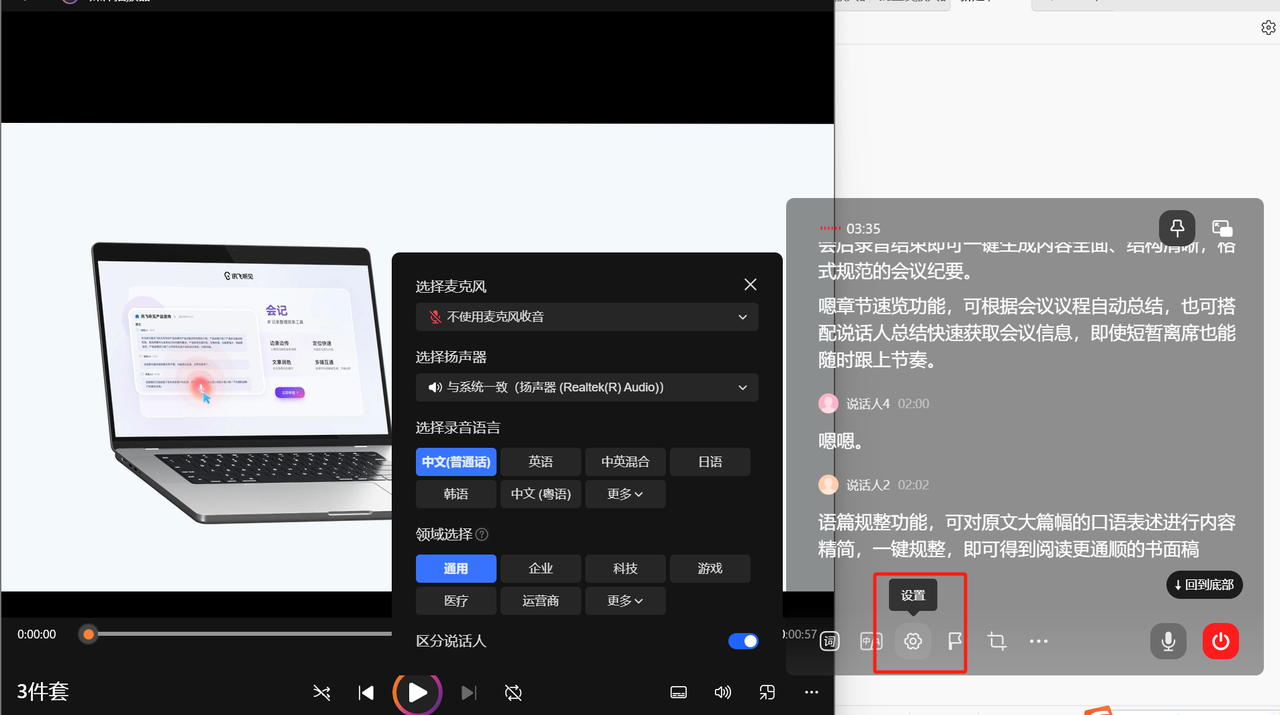Viewport: 1280px width, 715px height.
Task: Toggle shuffle in the media player
Action: pyautogui.click(x=322, y=692)
